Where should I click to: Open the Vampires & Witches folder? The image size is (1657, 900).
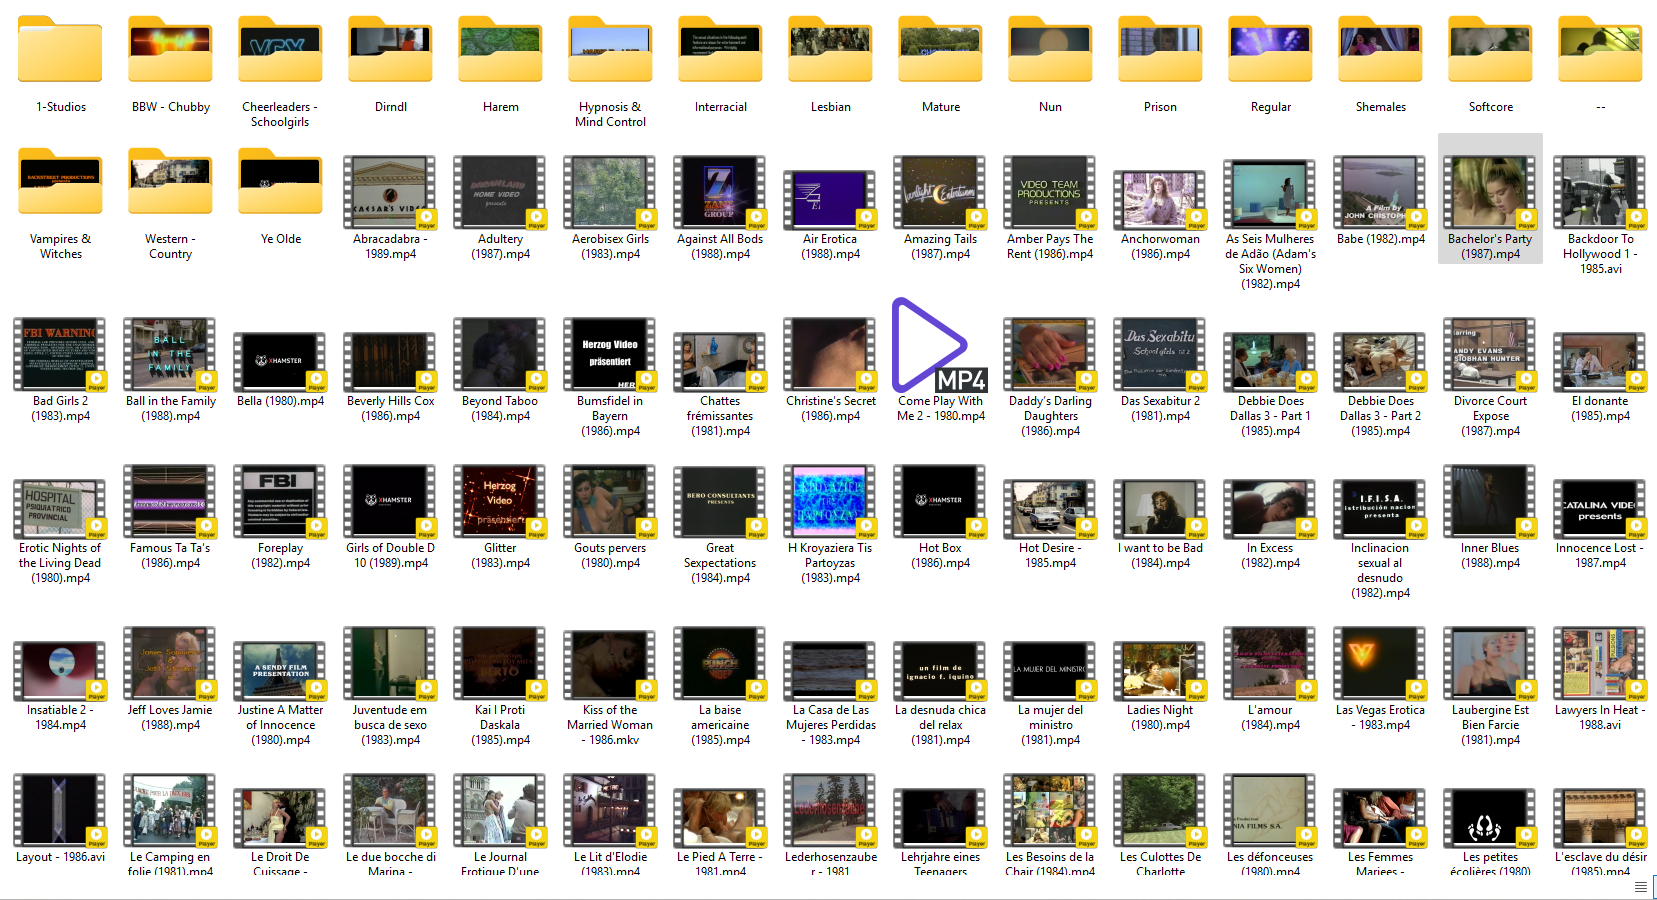pyautogui.click(x=60, y=181)
